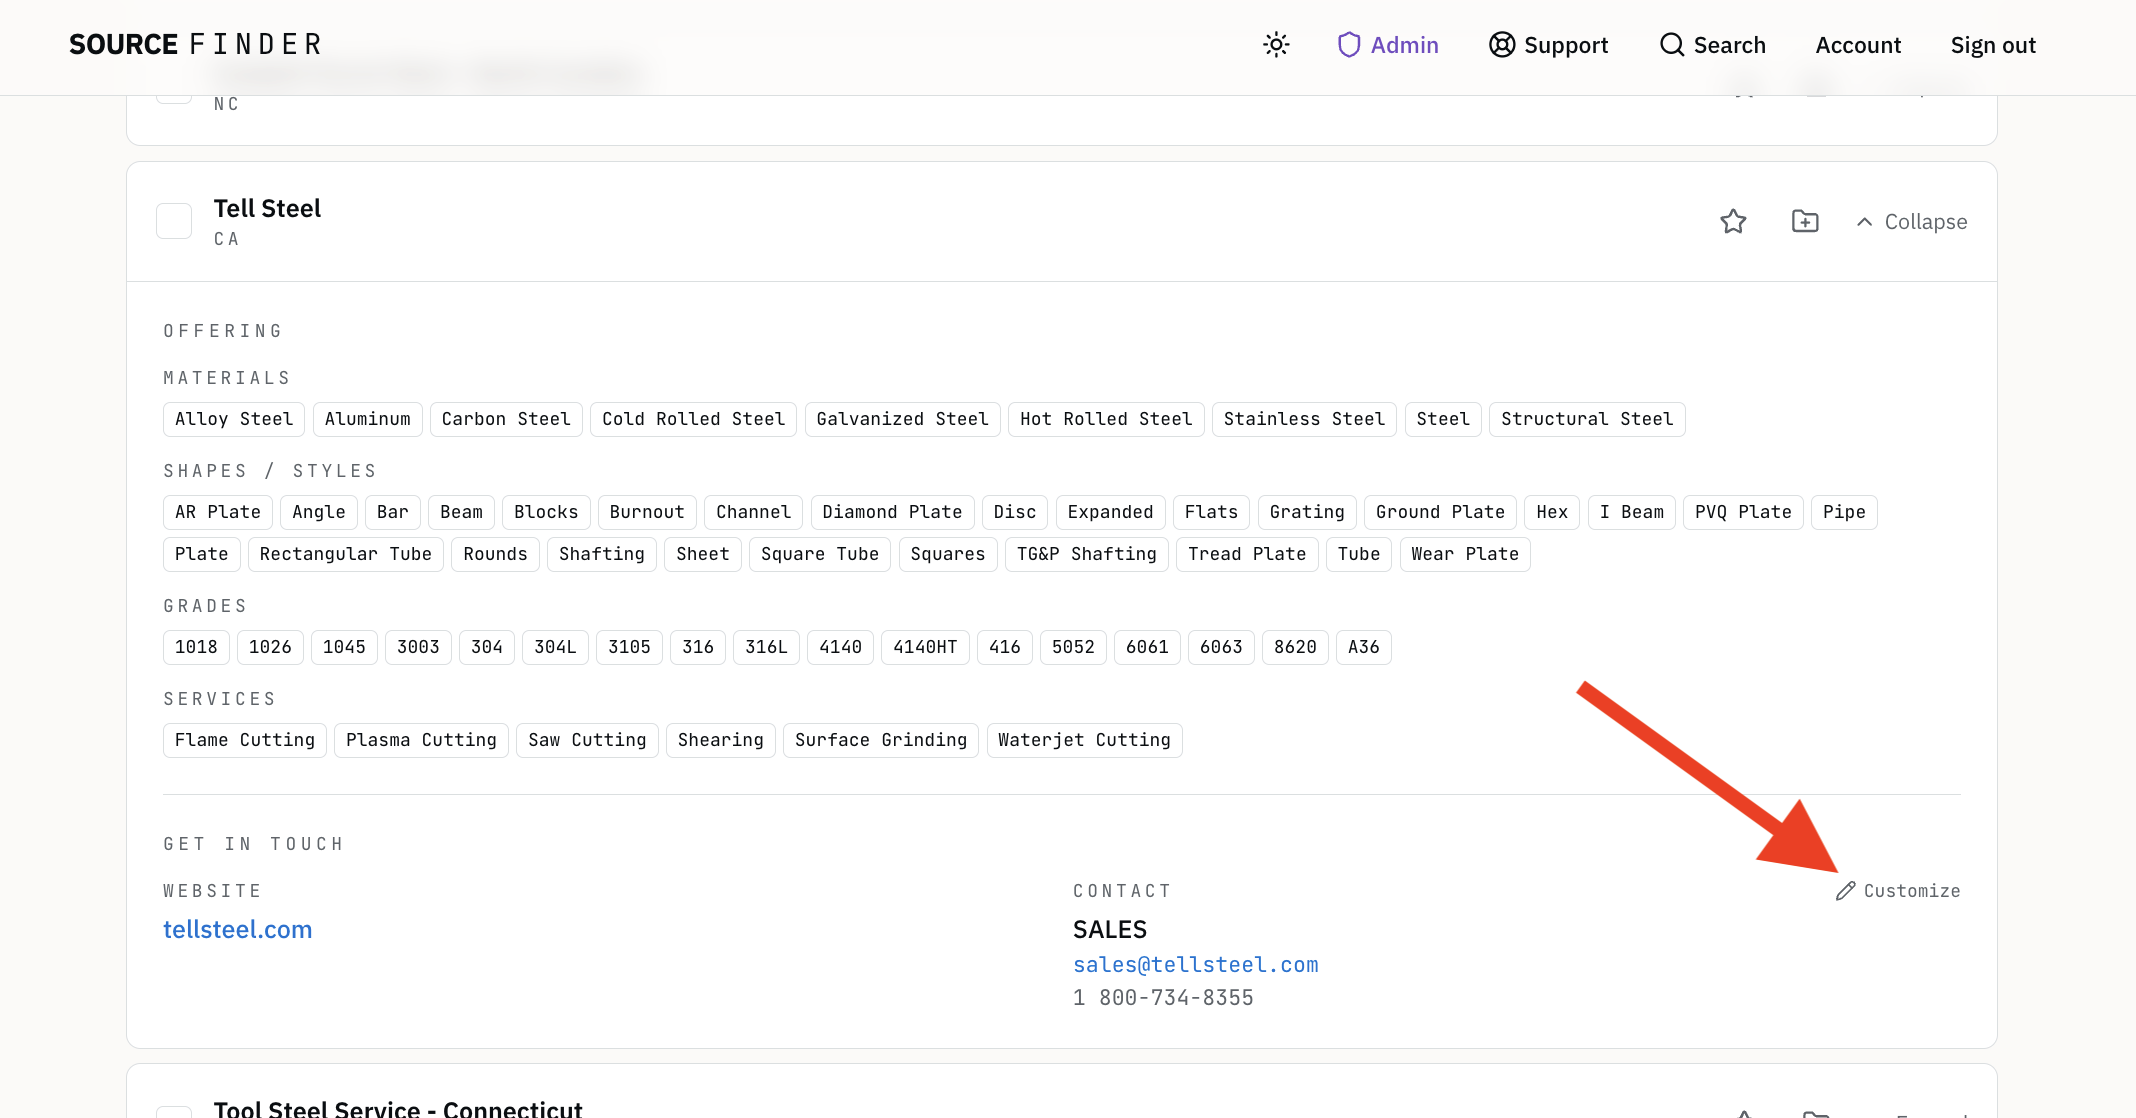Click Sign out

[x=1993, y=45]
